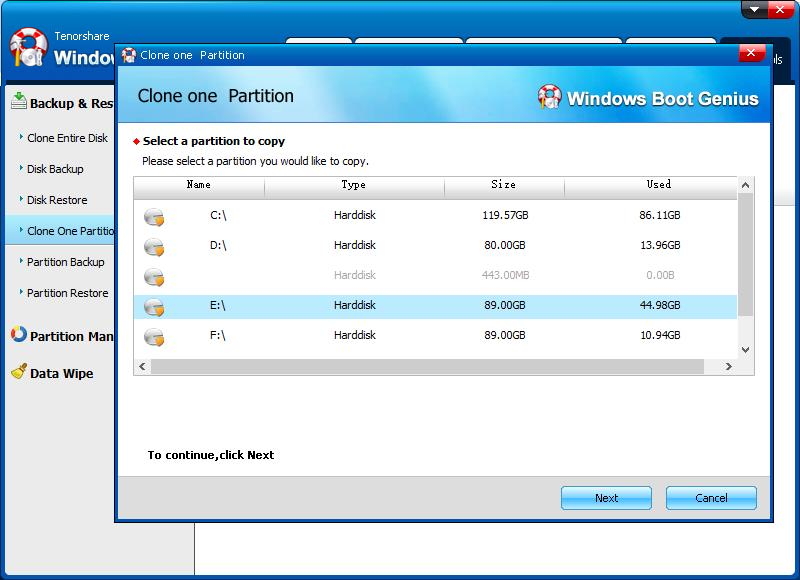Screen dimensions: 800x580
Task: Click Harddisk type in the C:\ row
Action: 355,215
